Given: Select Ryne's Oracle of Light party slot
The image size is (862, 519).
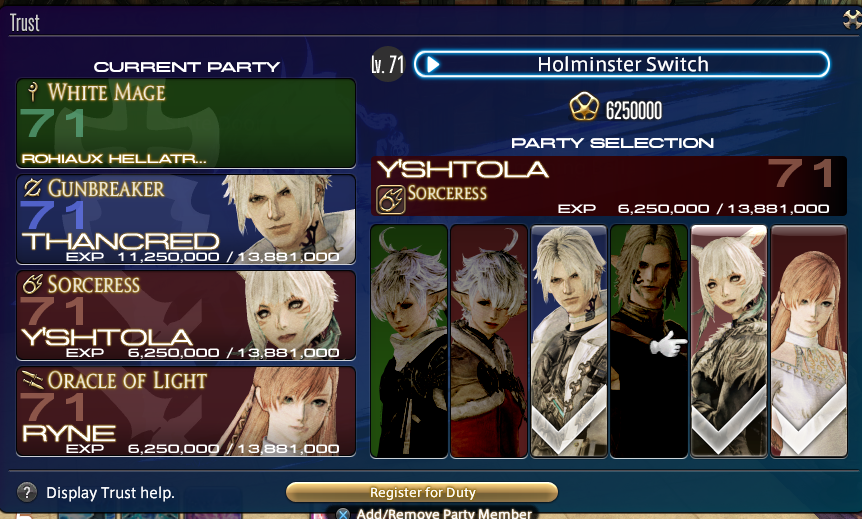Looking at the screenshot, I should click(186, 411).
